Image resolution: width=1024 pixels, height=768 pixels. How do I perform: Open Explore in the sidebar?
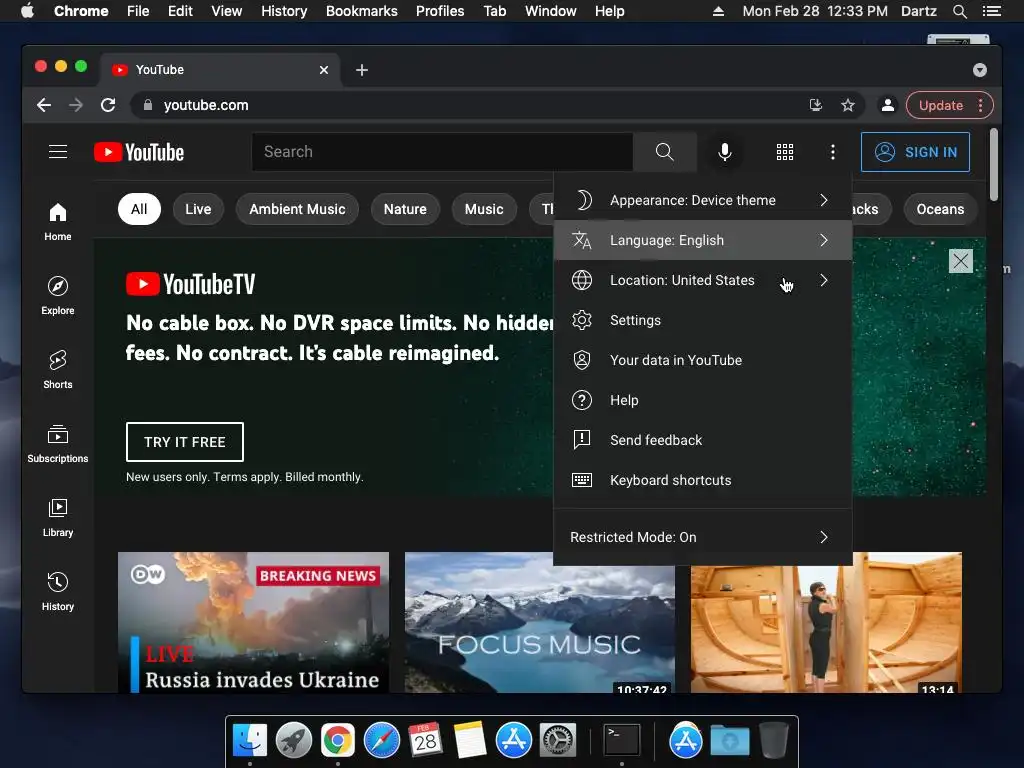(57, 296)
